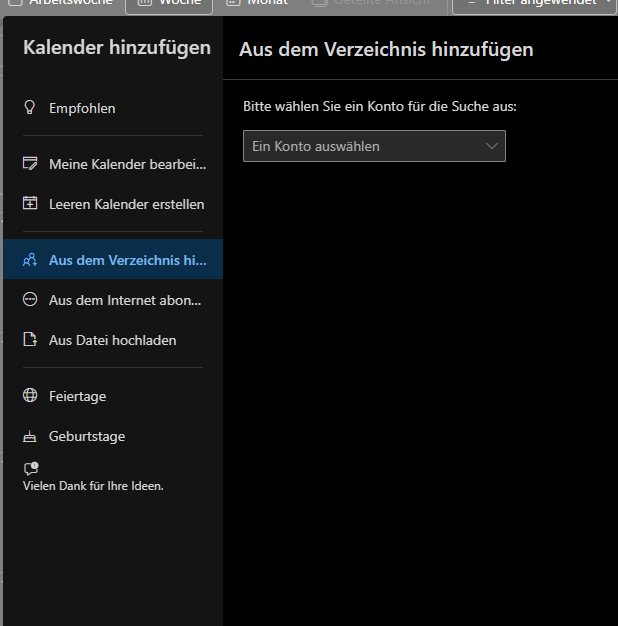Click the lightbulb icon beside Empfohlen

pos(30,107)
